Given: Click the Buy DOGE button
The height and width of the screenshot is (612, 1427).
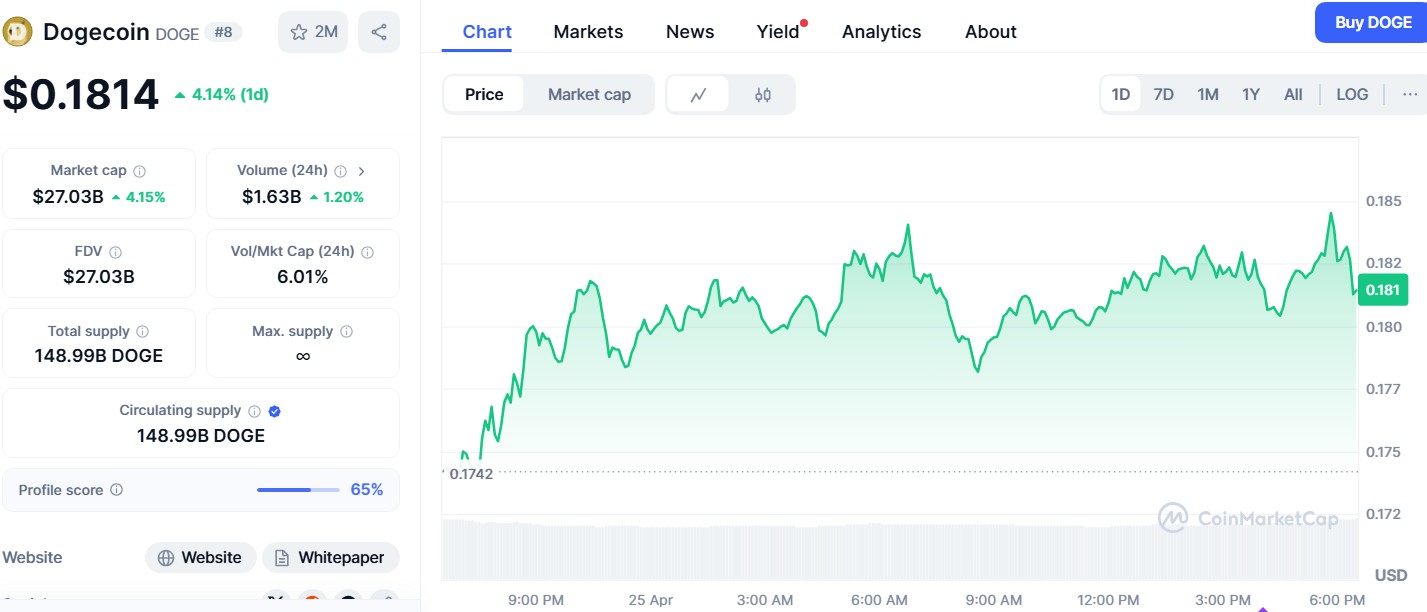Looking at the screenshot, I should [1373, 22].
